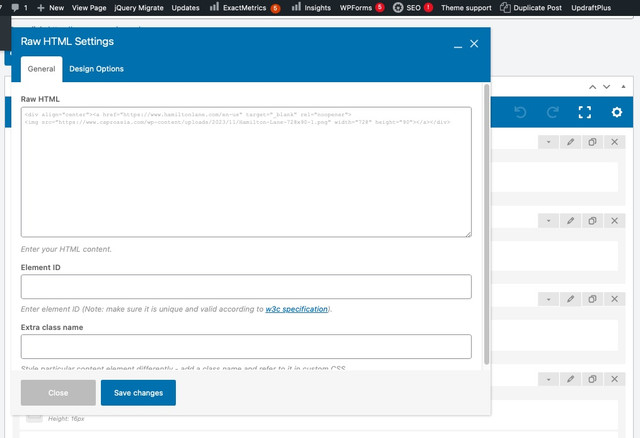
Task: Open jQuery Migrate admin bar item
Action: point(139,7)
